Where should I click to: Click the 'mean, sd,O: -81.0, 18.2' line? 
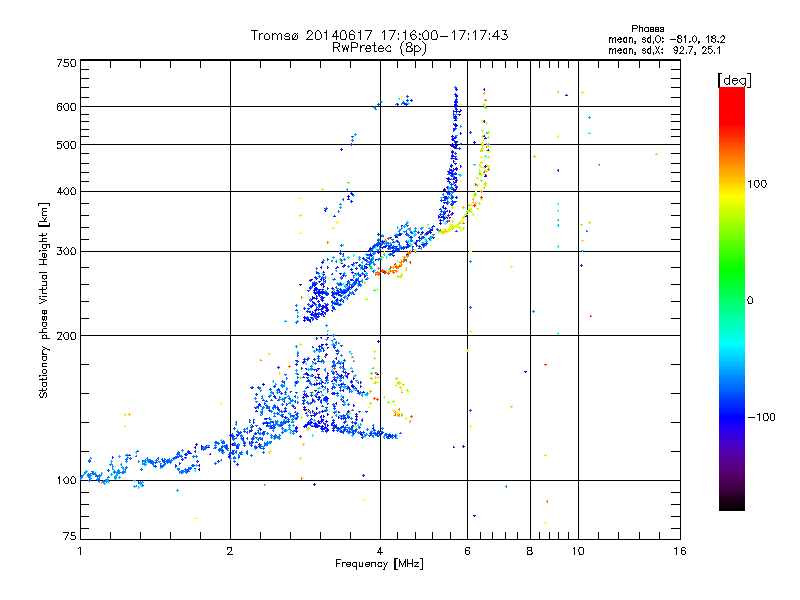pos(666,39)
